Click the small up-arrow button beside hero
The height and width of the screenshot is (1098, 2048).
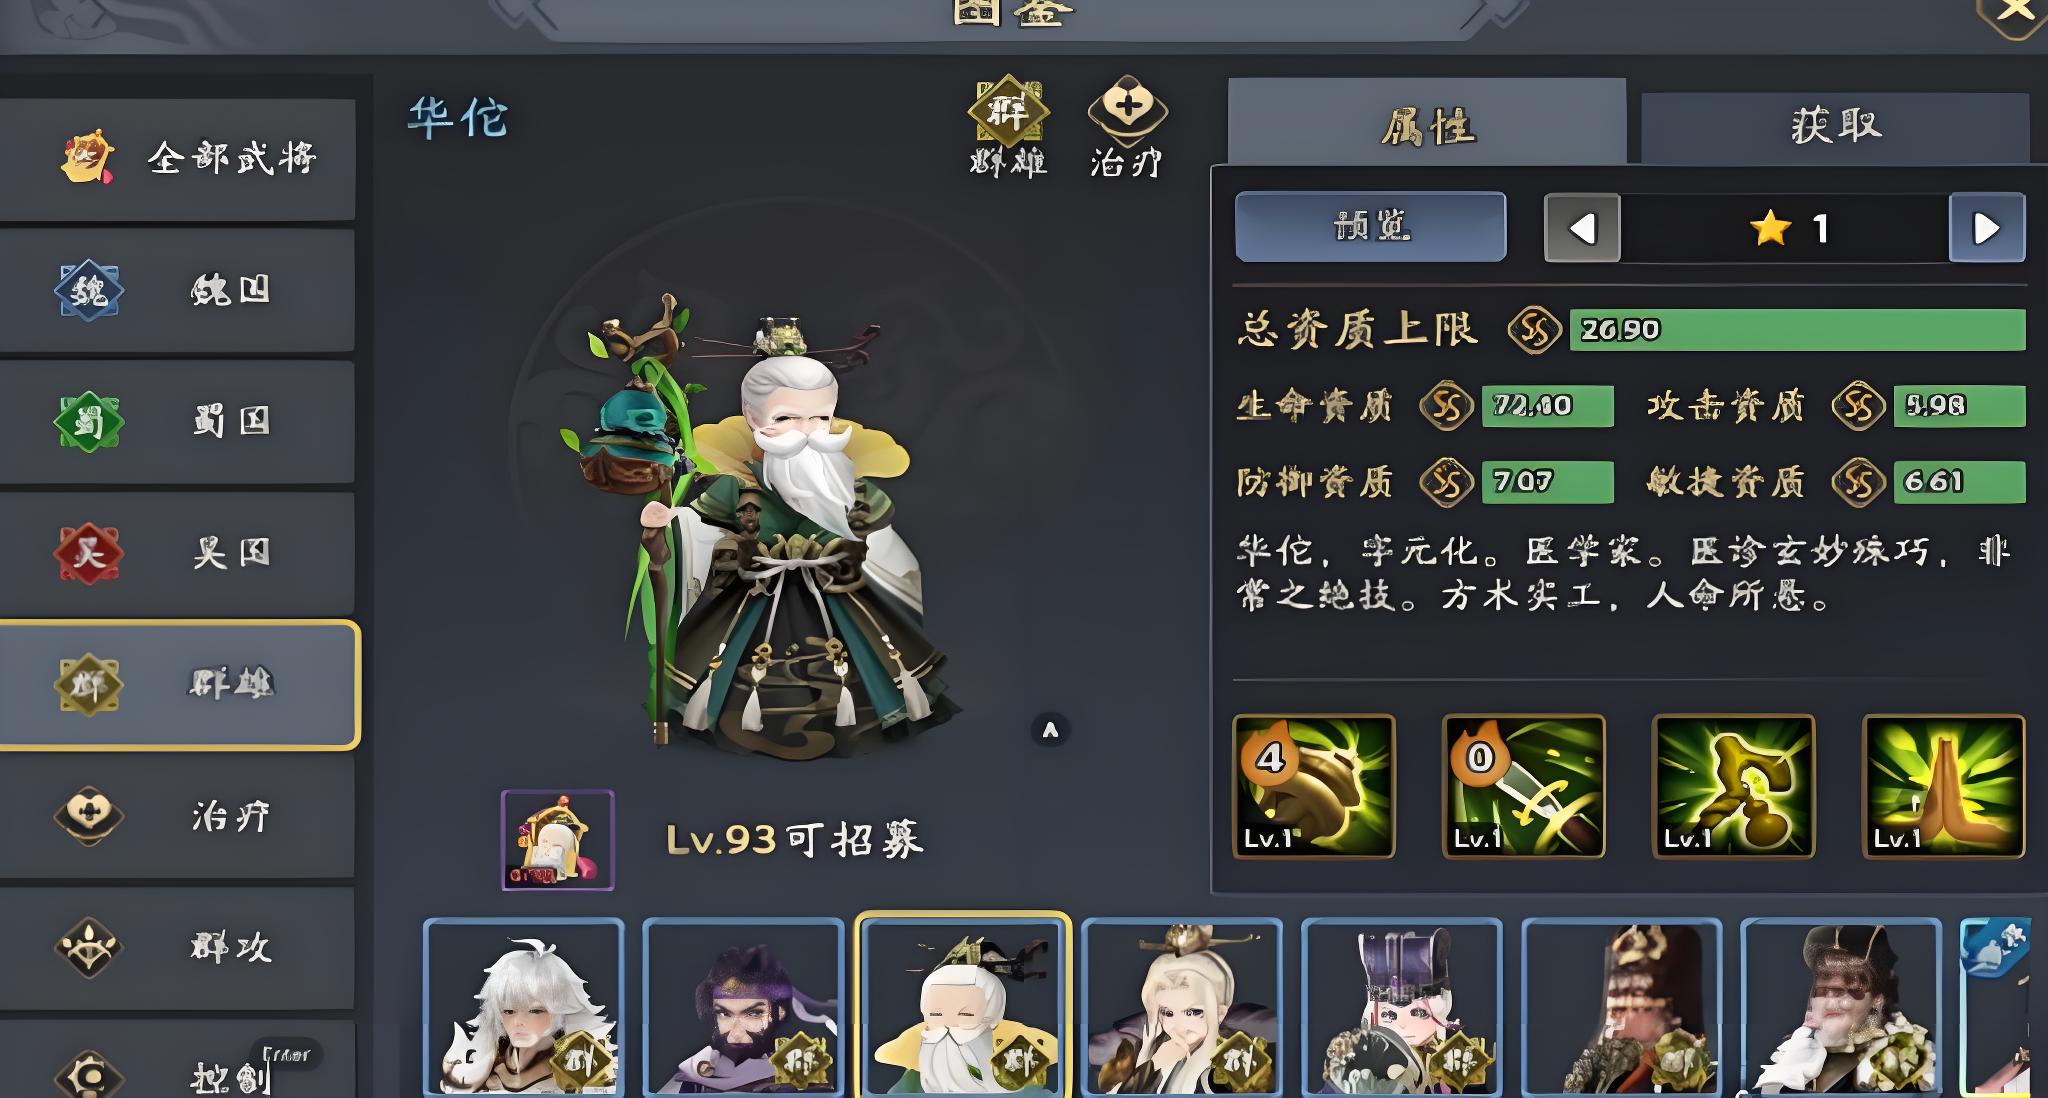1050,731
